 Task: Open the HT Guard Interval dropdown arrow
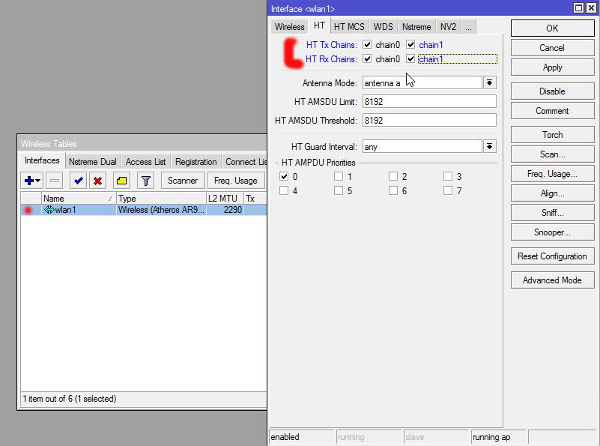(x=489, y=146)
